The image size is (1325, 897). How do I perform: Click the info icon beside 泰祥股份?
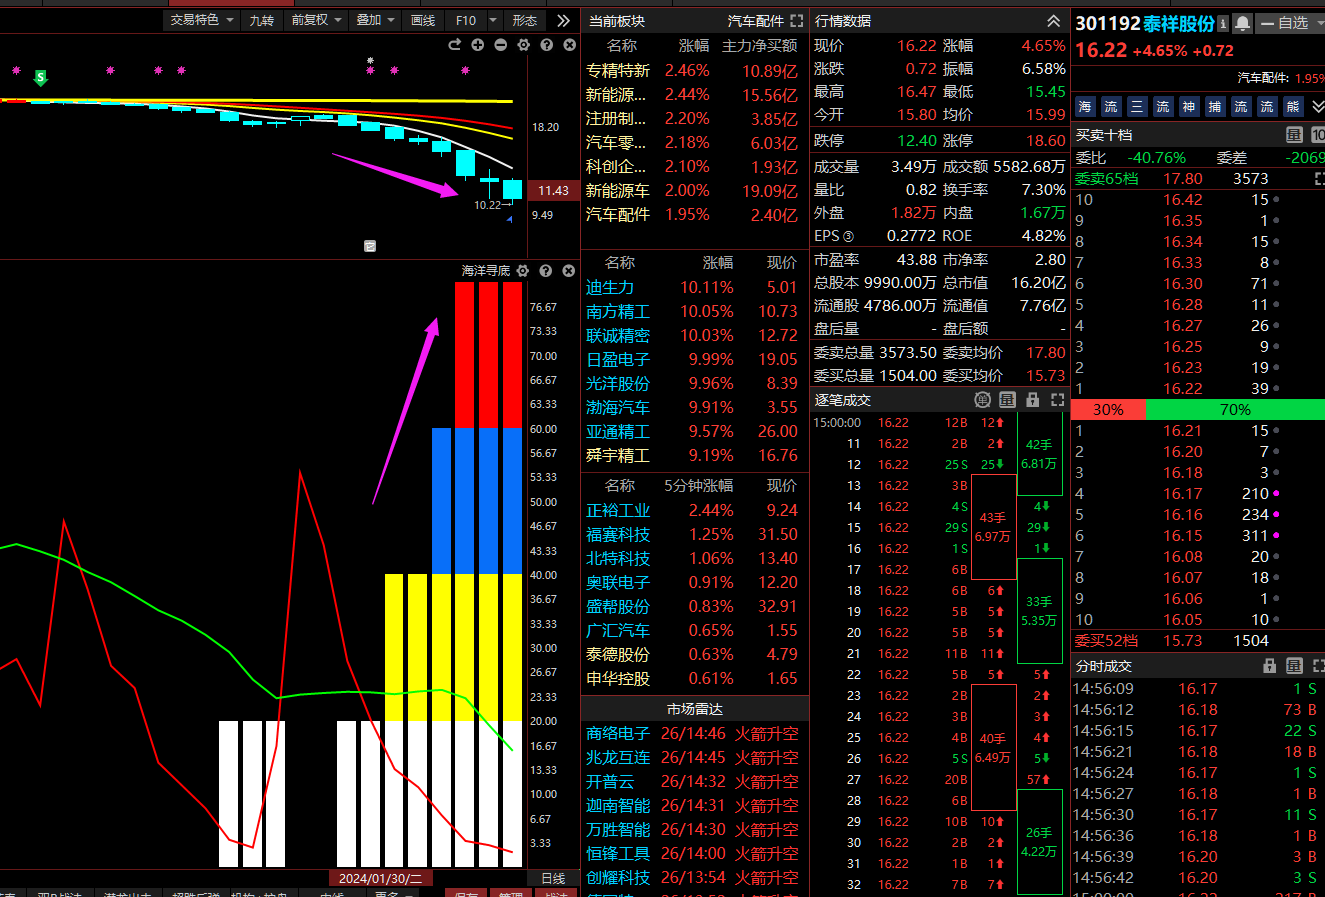[x=1224, y=23]
